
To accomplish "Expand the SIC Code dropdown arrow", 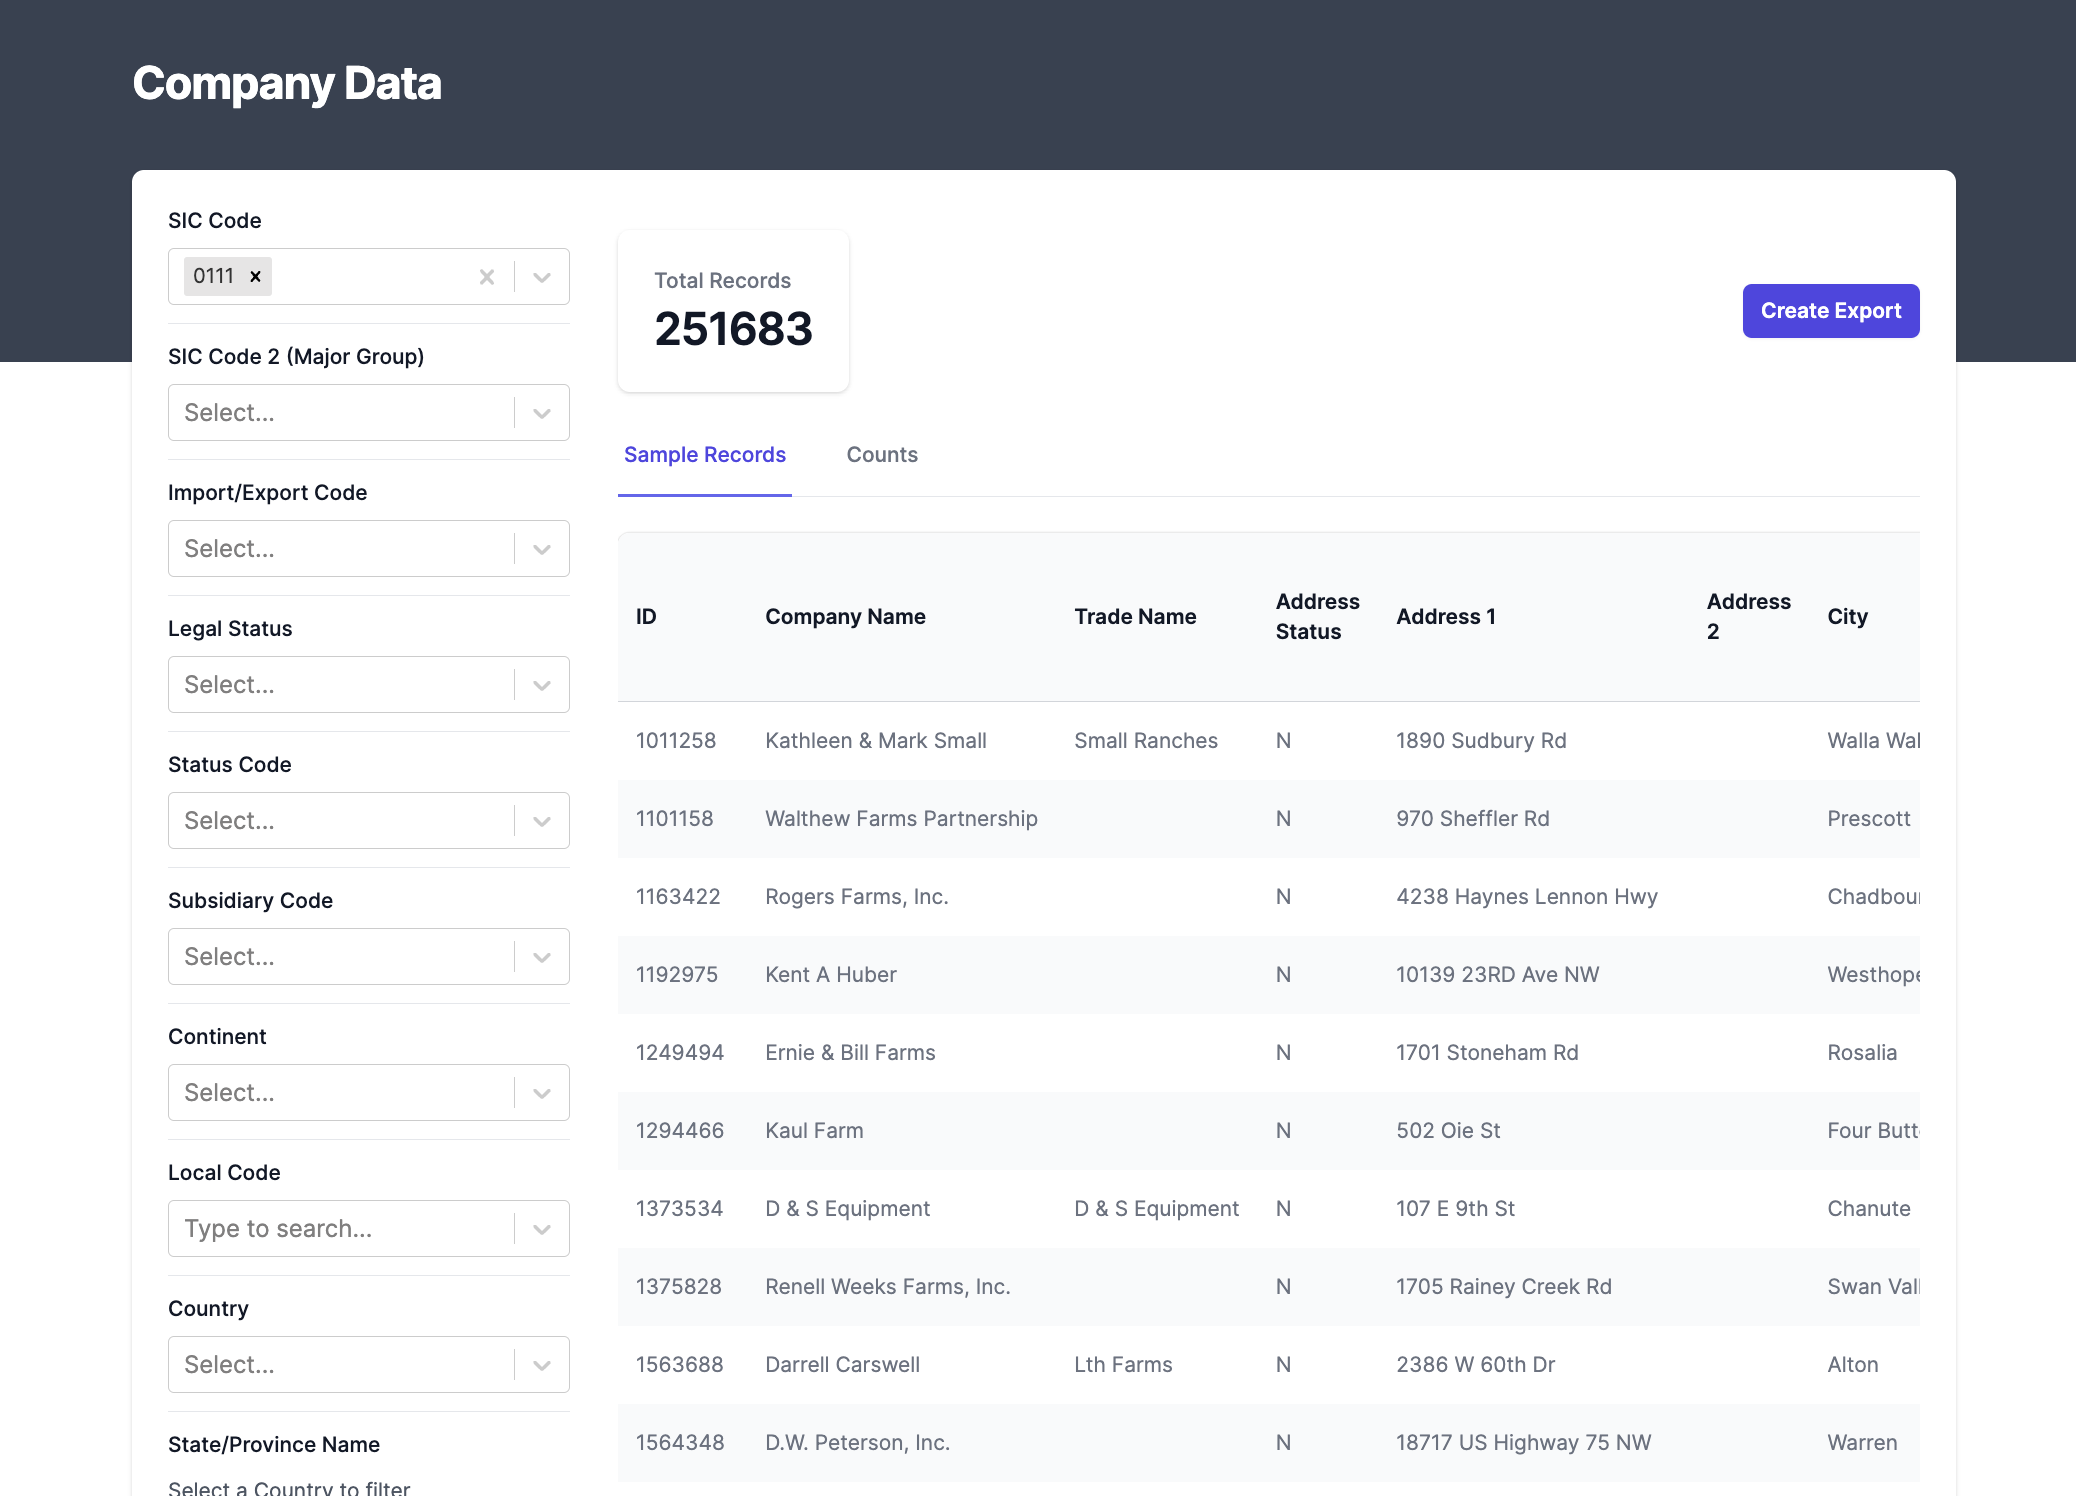I will [542, 277].
